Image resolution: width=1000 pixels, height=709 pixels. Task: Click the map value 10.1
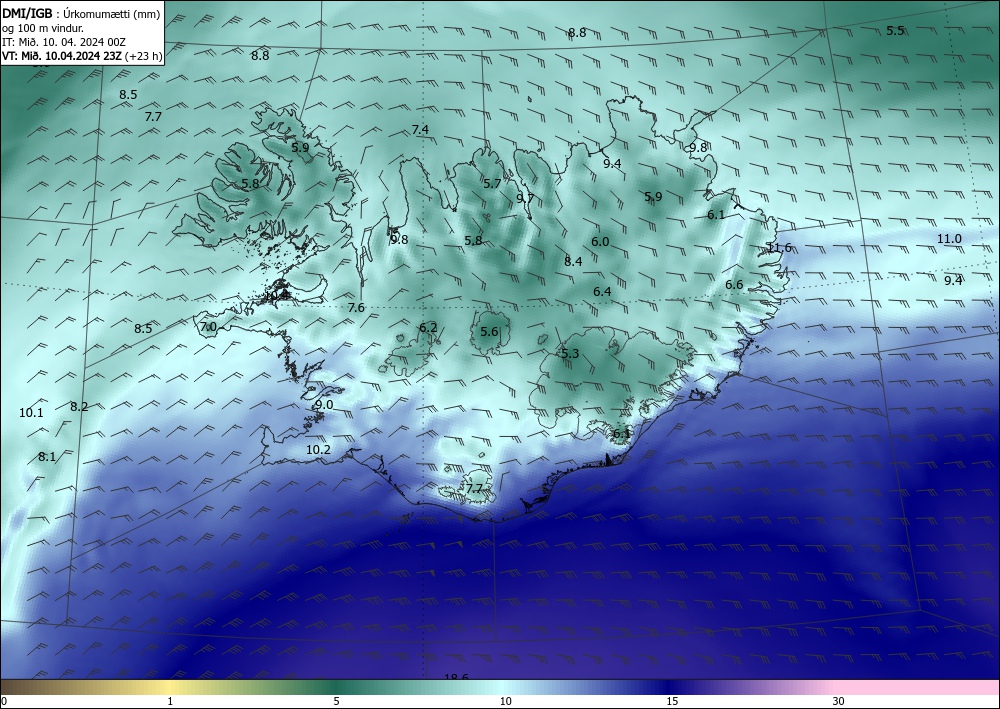coord(31,413)
